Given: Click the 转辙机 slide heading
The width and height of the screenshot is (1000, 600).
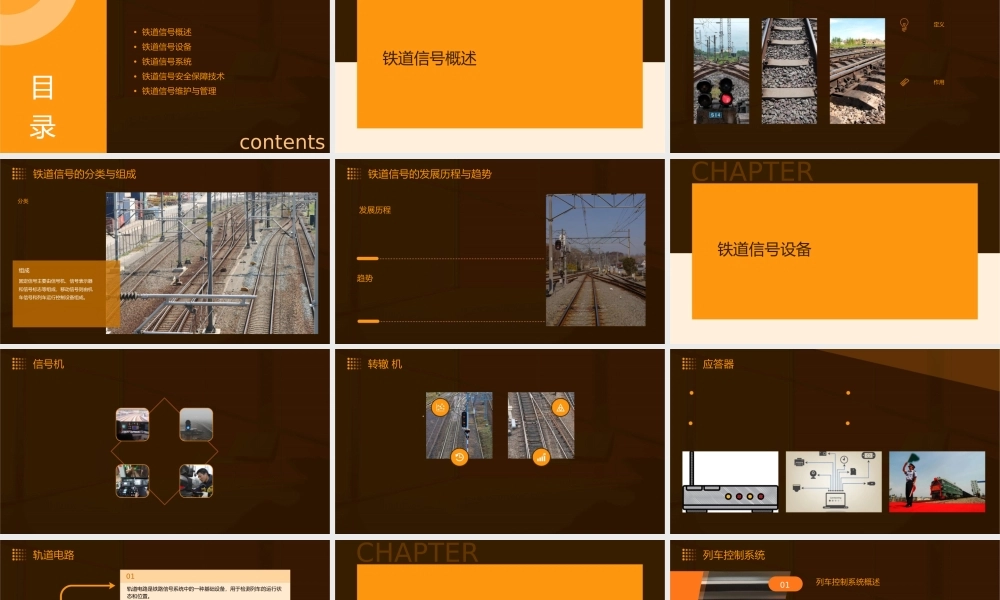Looking at the screenshot, I should point(385,364).
